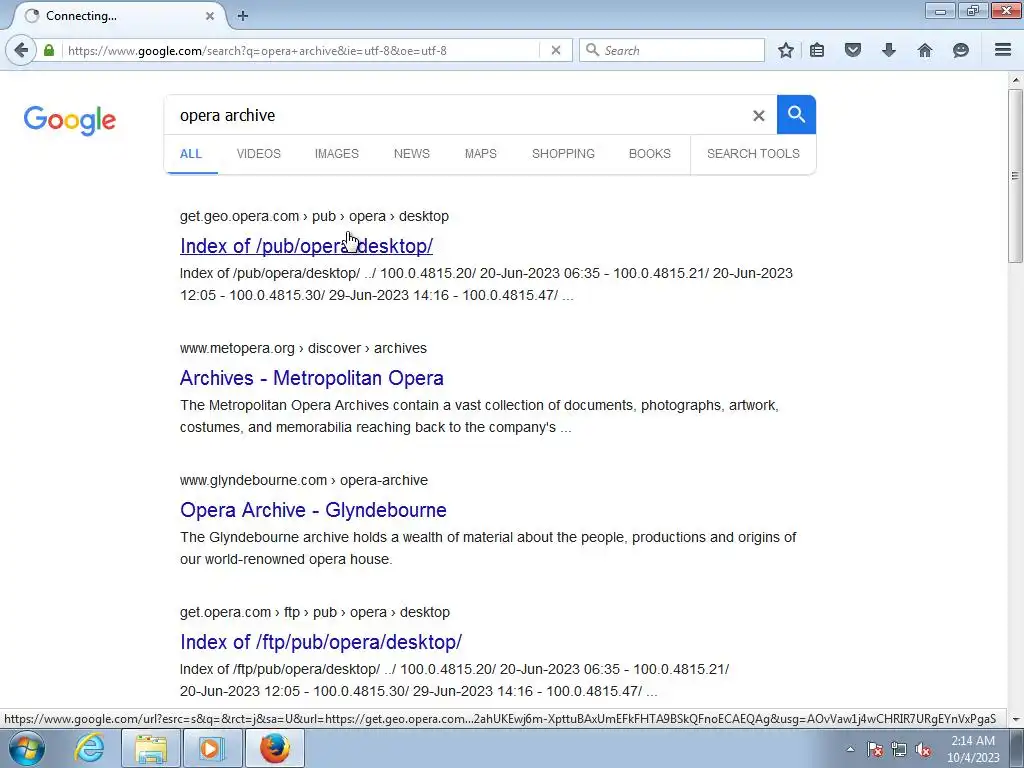Screen dimensions: 1024x768
Task: Select the ALL results tab
Action: tap(191, 154)
